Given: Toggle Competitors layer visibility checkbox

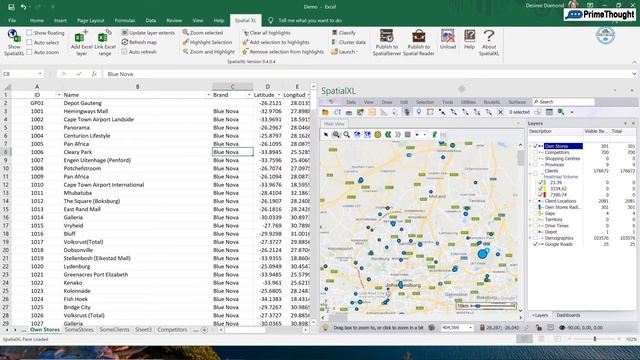Looking at the screenshot, I should point(536,152).
